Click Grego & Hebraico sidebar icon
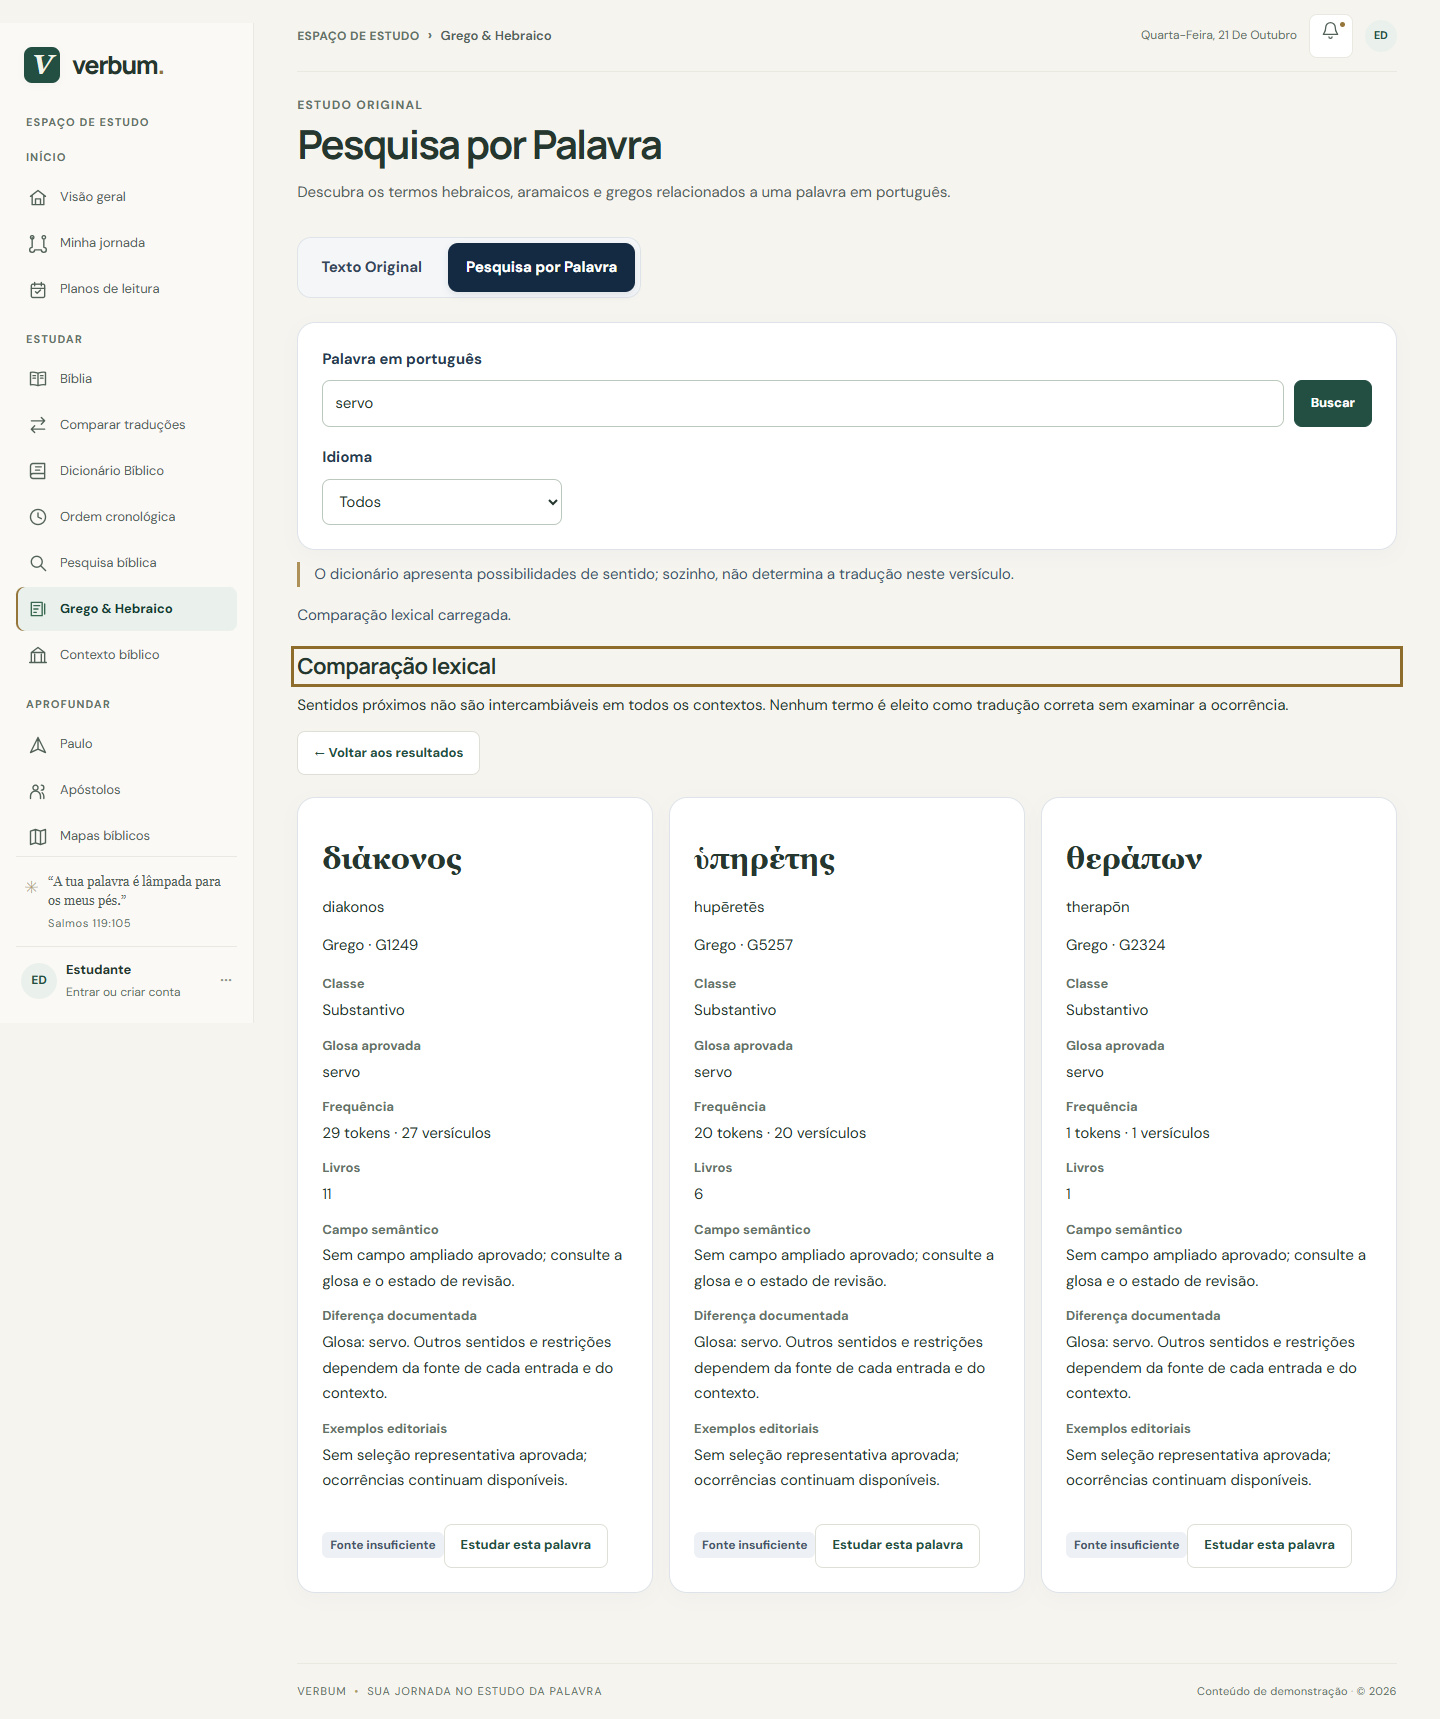1440x1719 pixels. [38, 609]
